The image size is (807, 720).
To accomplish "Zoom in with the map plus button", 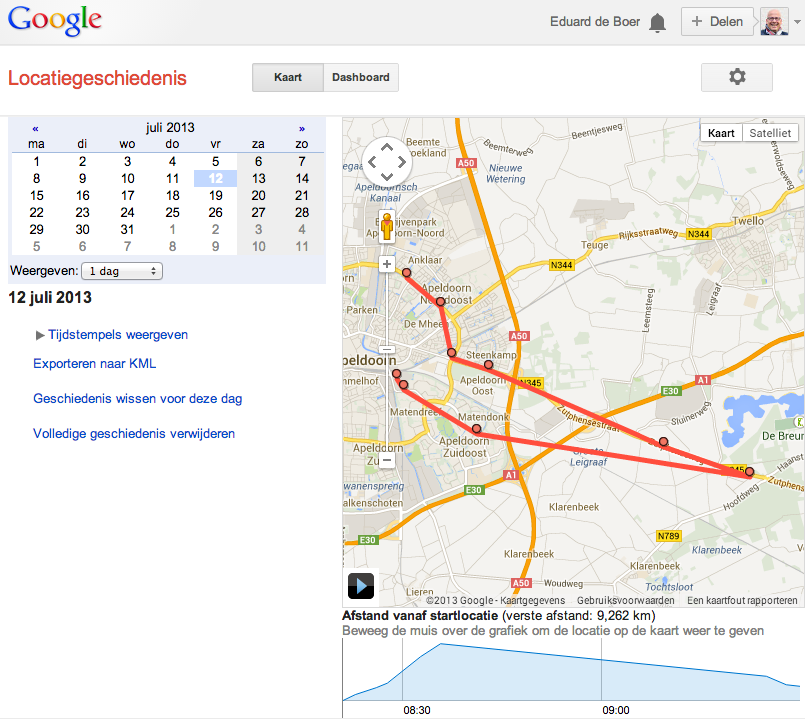I will (x=386, y=265).
